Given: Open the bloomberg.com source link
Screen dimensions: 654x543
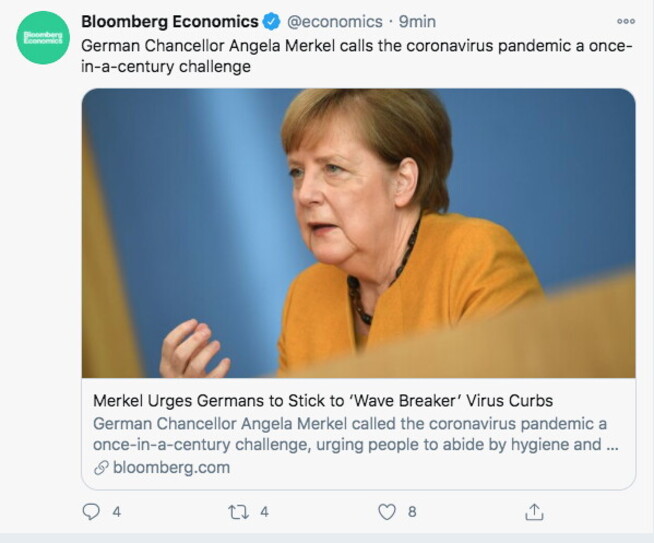Looking at the screenshot, I should click(171, 467).
